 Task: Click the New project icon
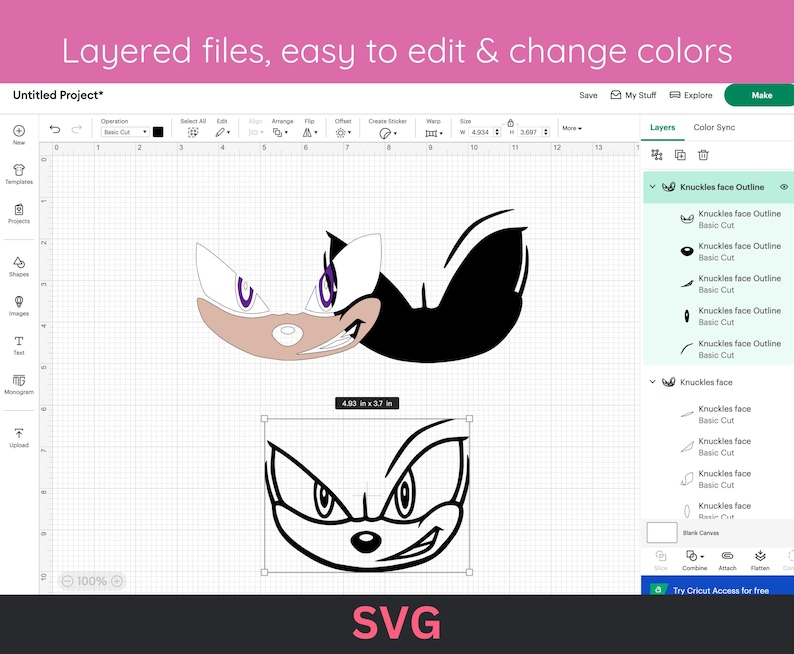pyautogui.click(x=19, y=132)
